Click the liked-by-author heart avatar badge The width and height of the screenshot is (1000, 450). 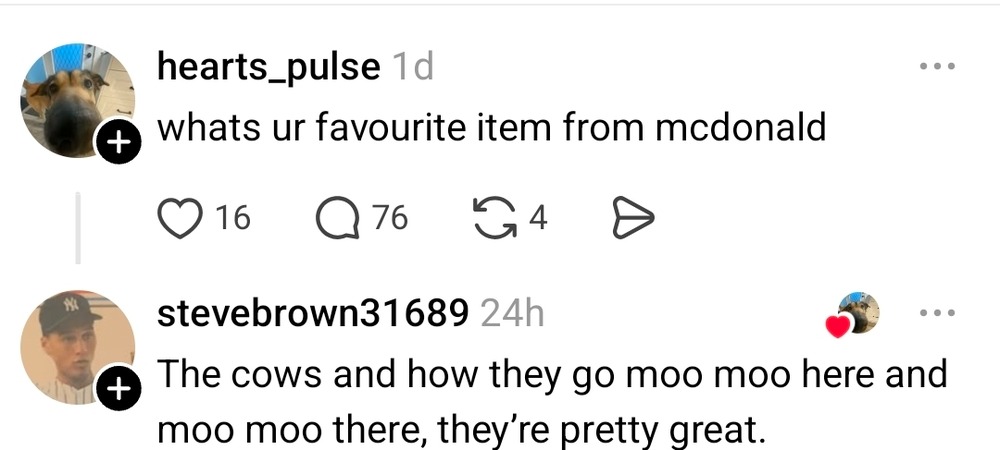(x=853, y=315)
